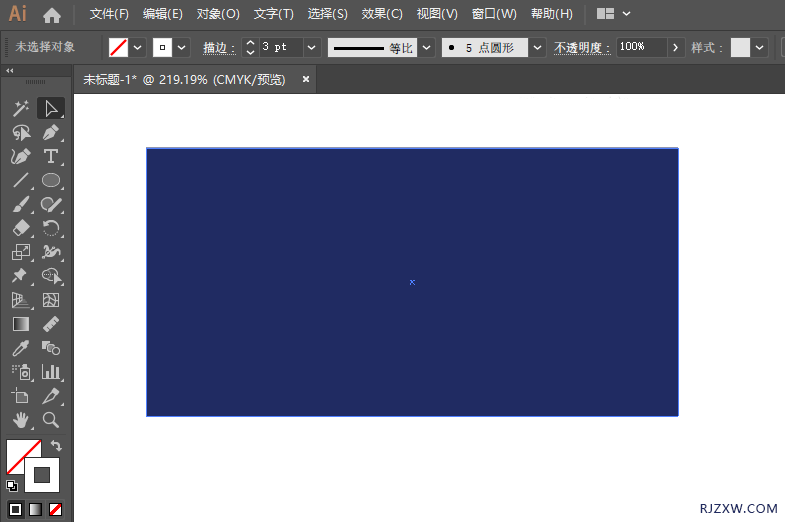Open the brush definition dropdown
This screenshot has width=785, height=522.
[537, 48]
